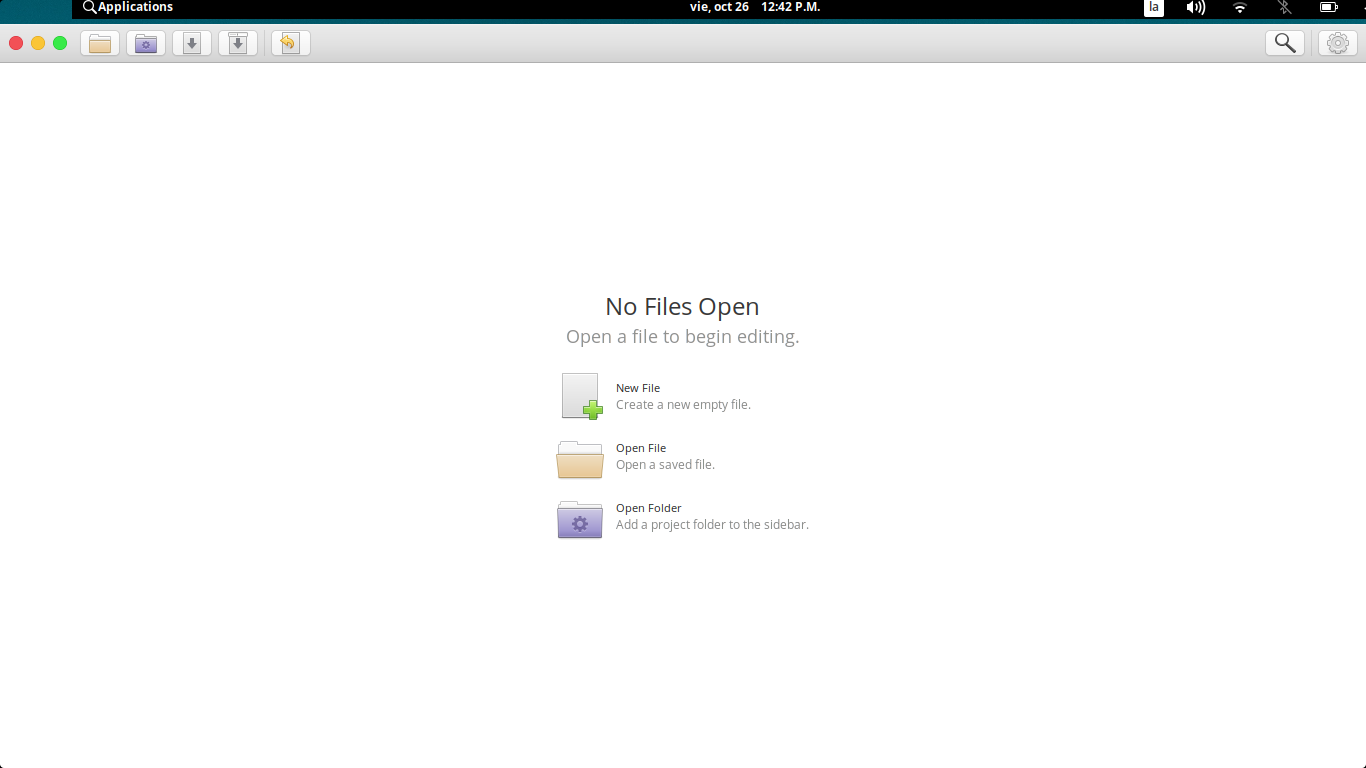Image resolution: width=1366 pixels, height=768 pixels.
Task: Open the editor settings gear menu
Action: pyautogui.click(x=1337, y=43)
